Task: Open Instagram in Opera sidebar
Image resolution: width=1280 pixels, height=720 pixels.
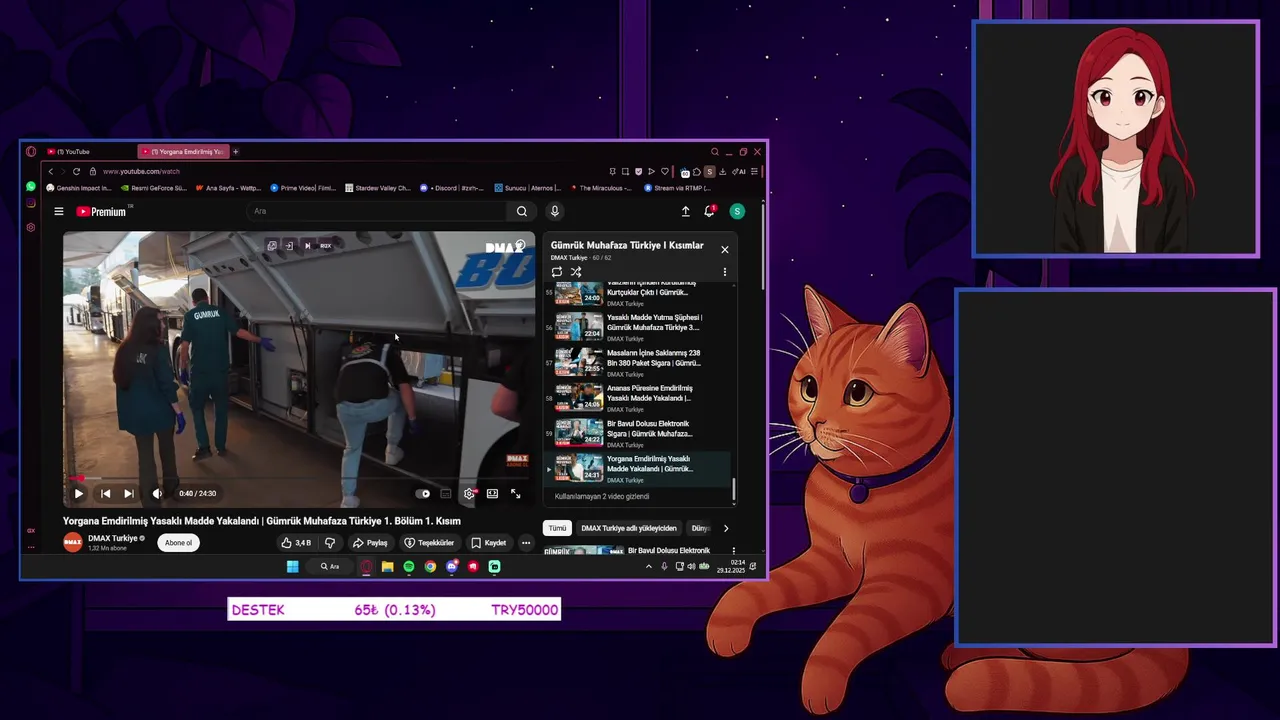Action: pos(31,204)
